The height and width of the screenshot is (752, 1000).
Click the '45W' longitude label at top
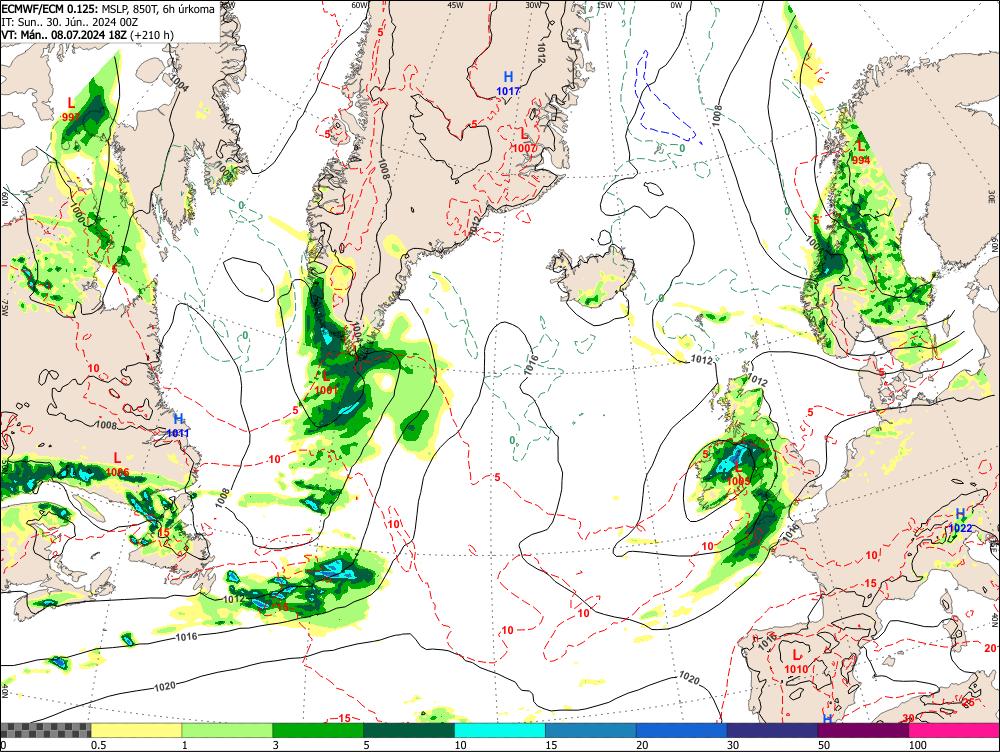[455, 5]
